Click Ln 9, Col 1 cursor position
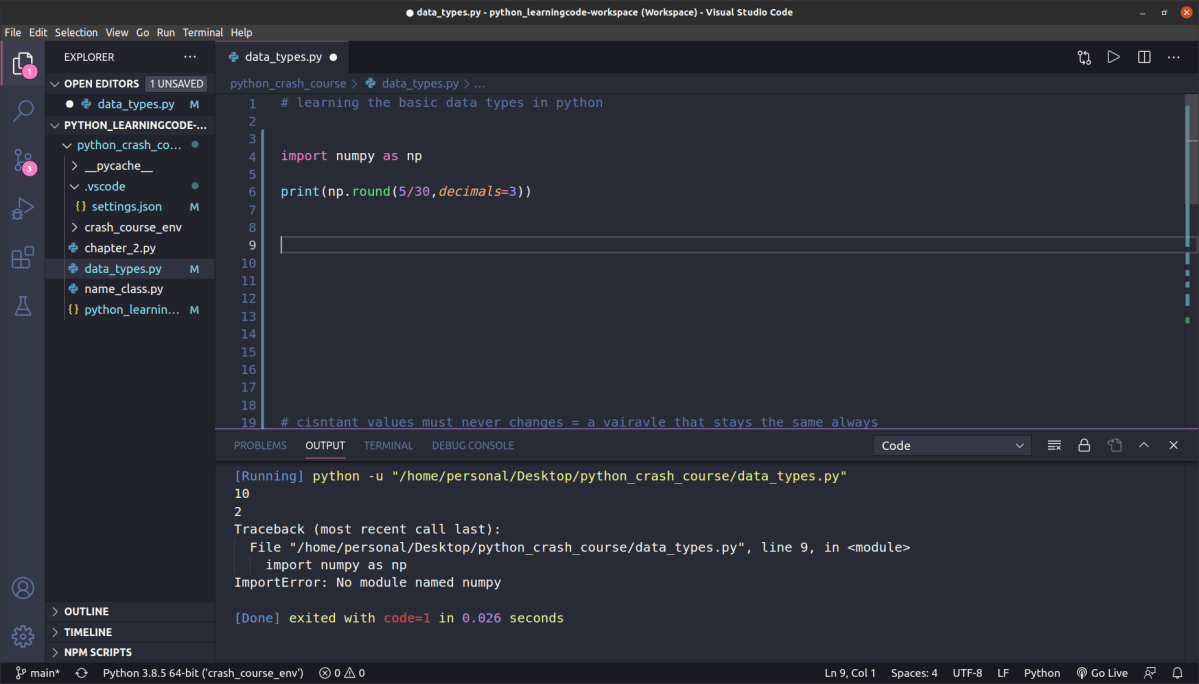The width and height of the screenshot is (1199, 684). pos(850,673)
